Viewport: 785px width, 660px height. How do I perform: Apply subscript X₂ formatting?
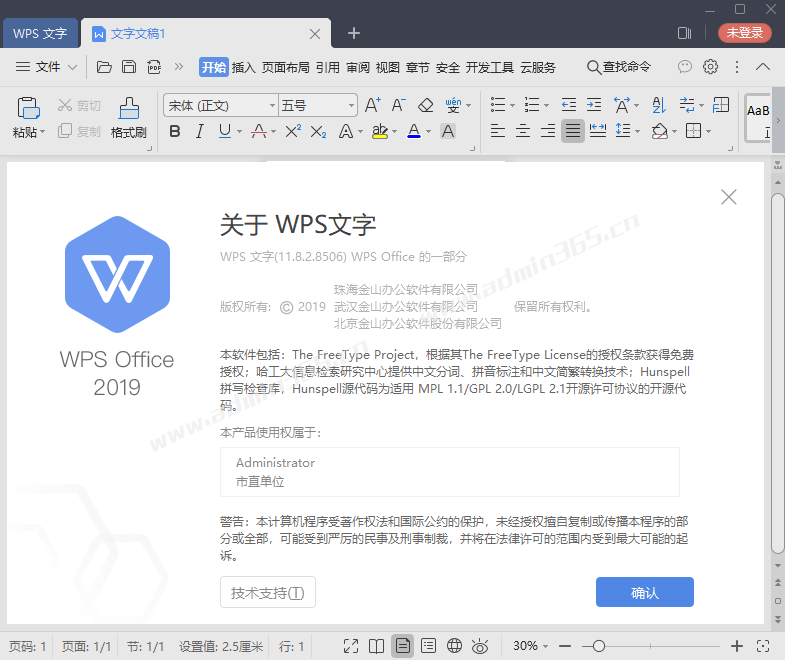[318, 132]
